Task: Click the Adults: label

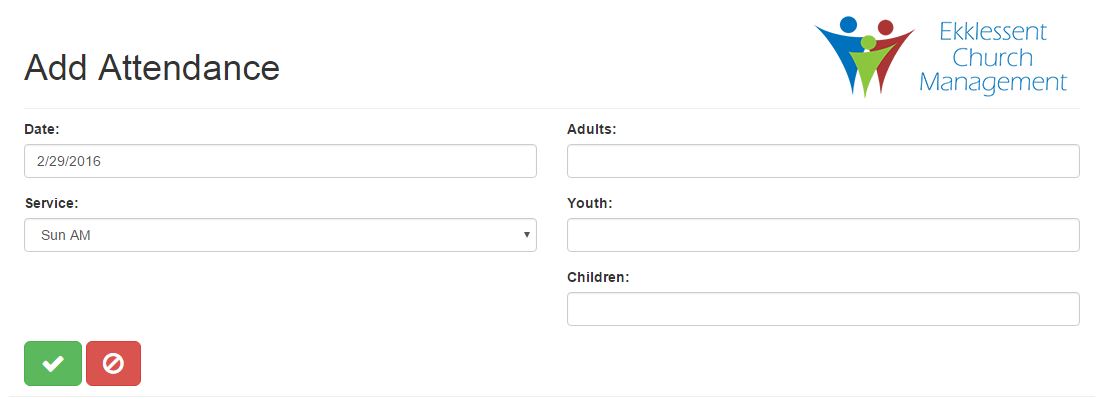Action: [x=592, y=129]
